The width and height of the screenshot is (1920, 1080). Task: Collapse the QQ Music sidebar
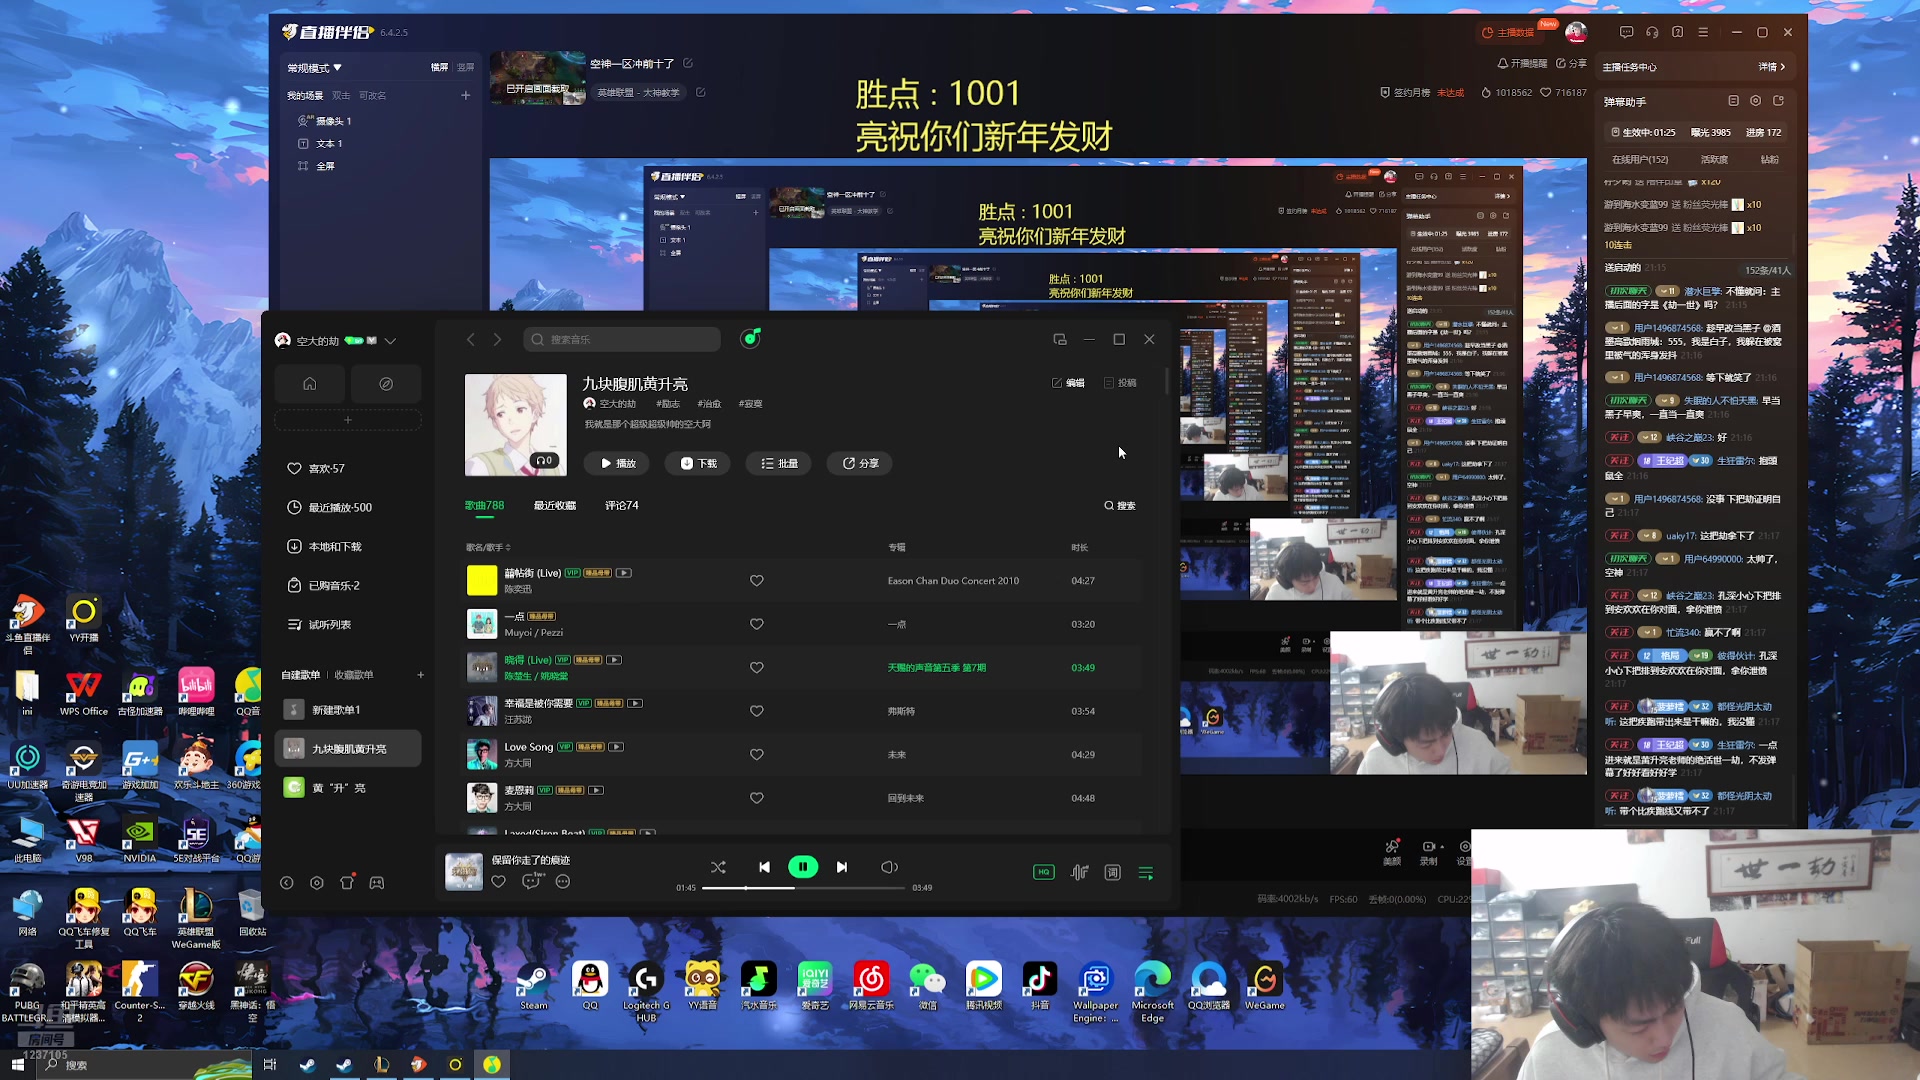click(x=287, y=883)
